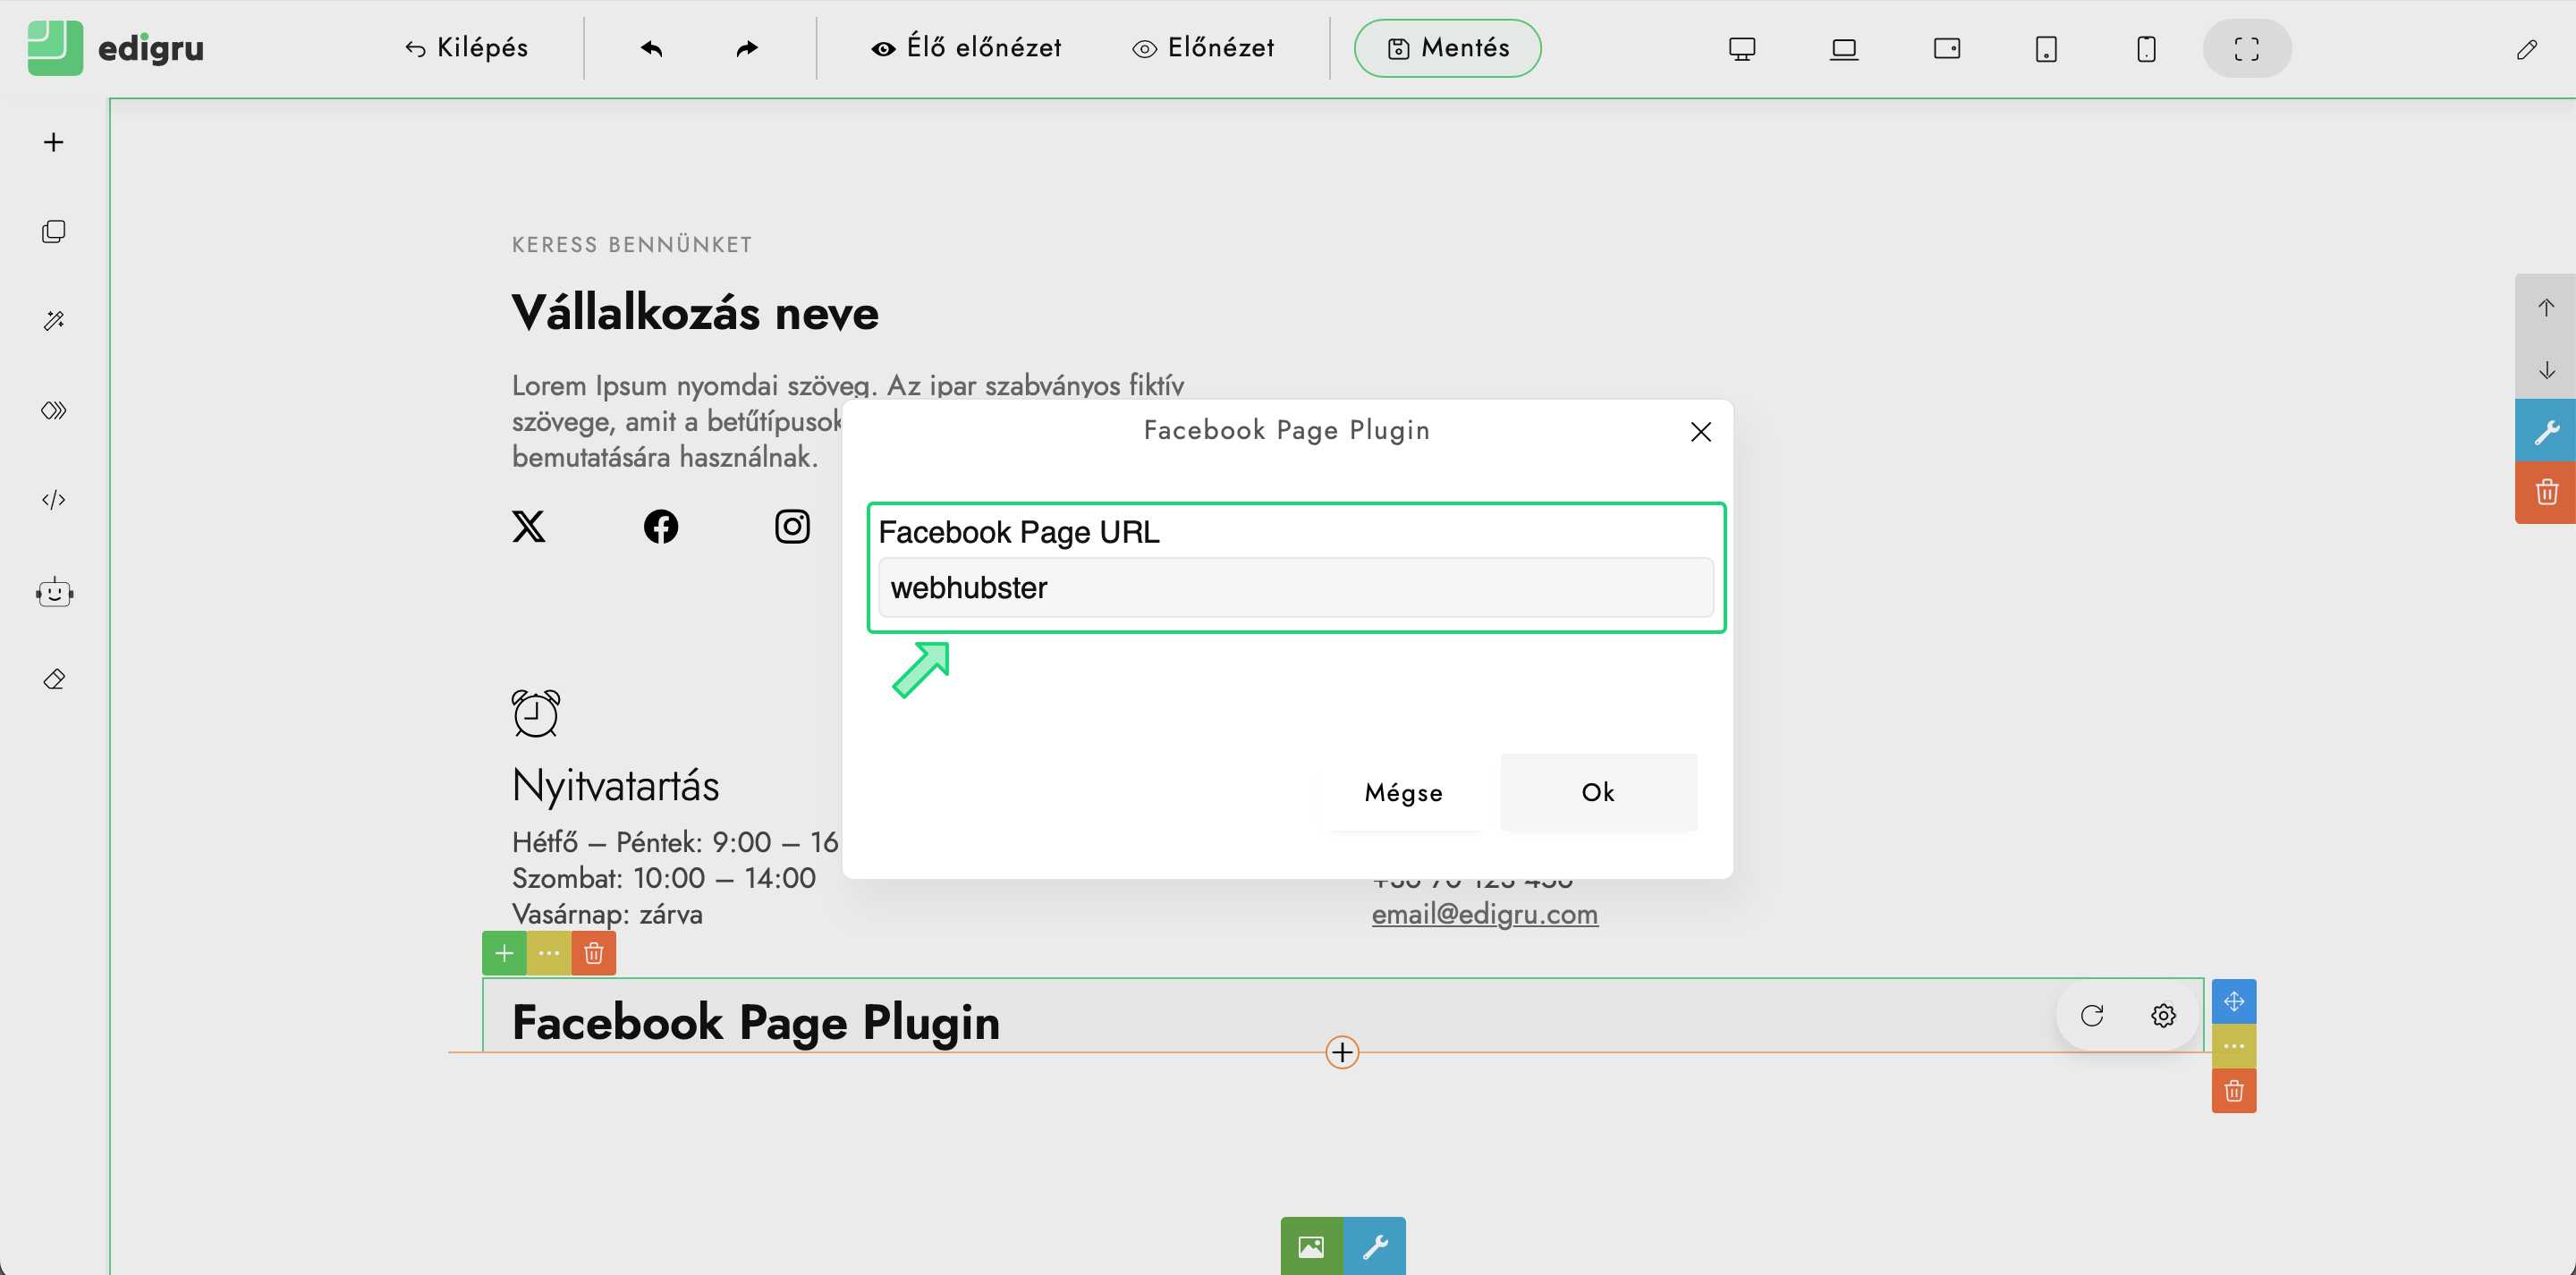Open the magic wand tool in sidebar
Viewport: 2576px width, 1275px height.
point(54,320)
